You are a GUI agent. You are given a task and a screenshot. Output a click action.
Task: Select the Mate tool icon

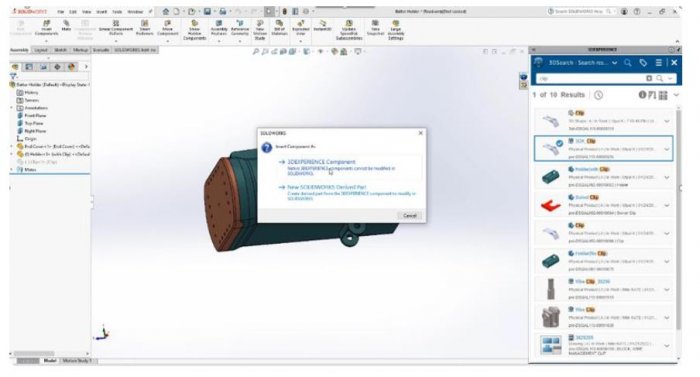[x=66, y=23]
